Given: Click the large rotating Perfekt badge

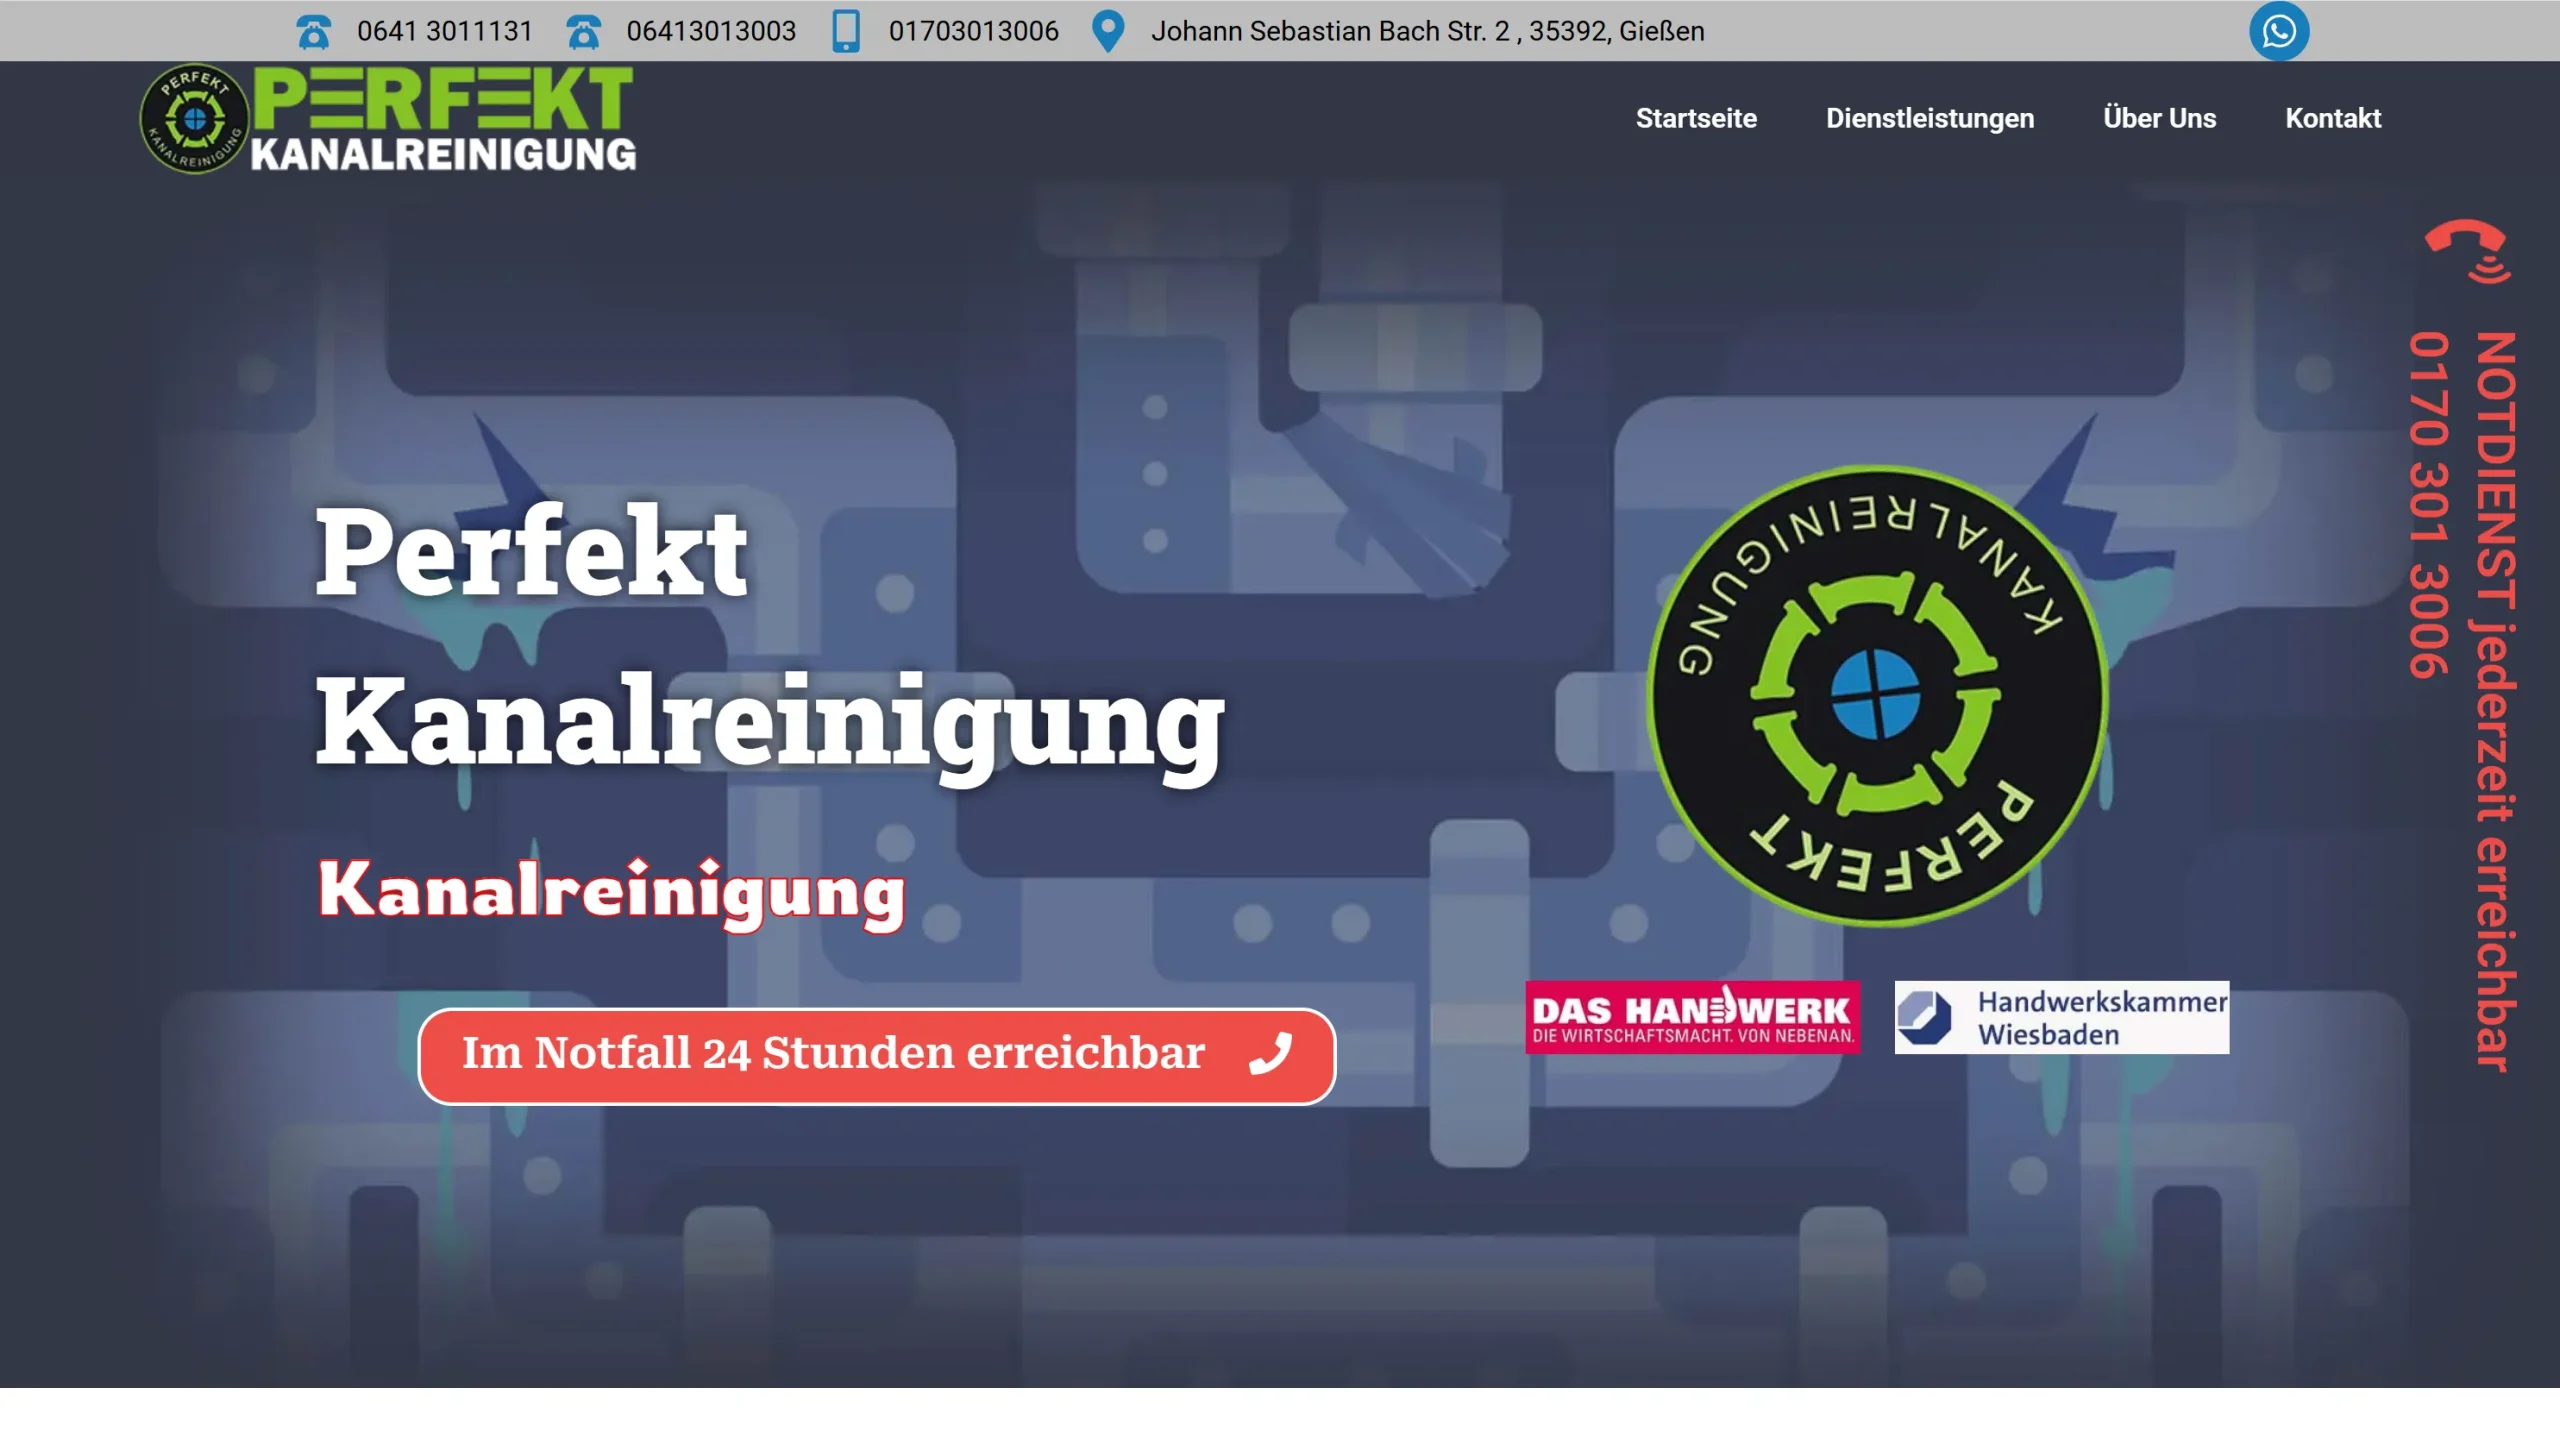Looking at the screenshot, I should (x=1876, y=696).
